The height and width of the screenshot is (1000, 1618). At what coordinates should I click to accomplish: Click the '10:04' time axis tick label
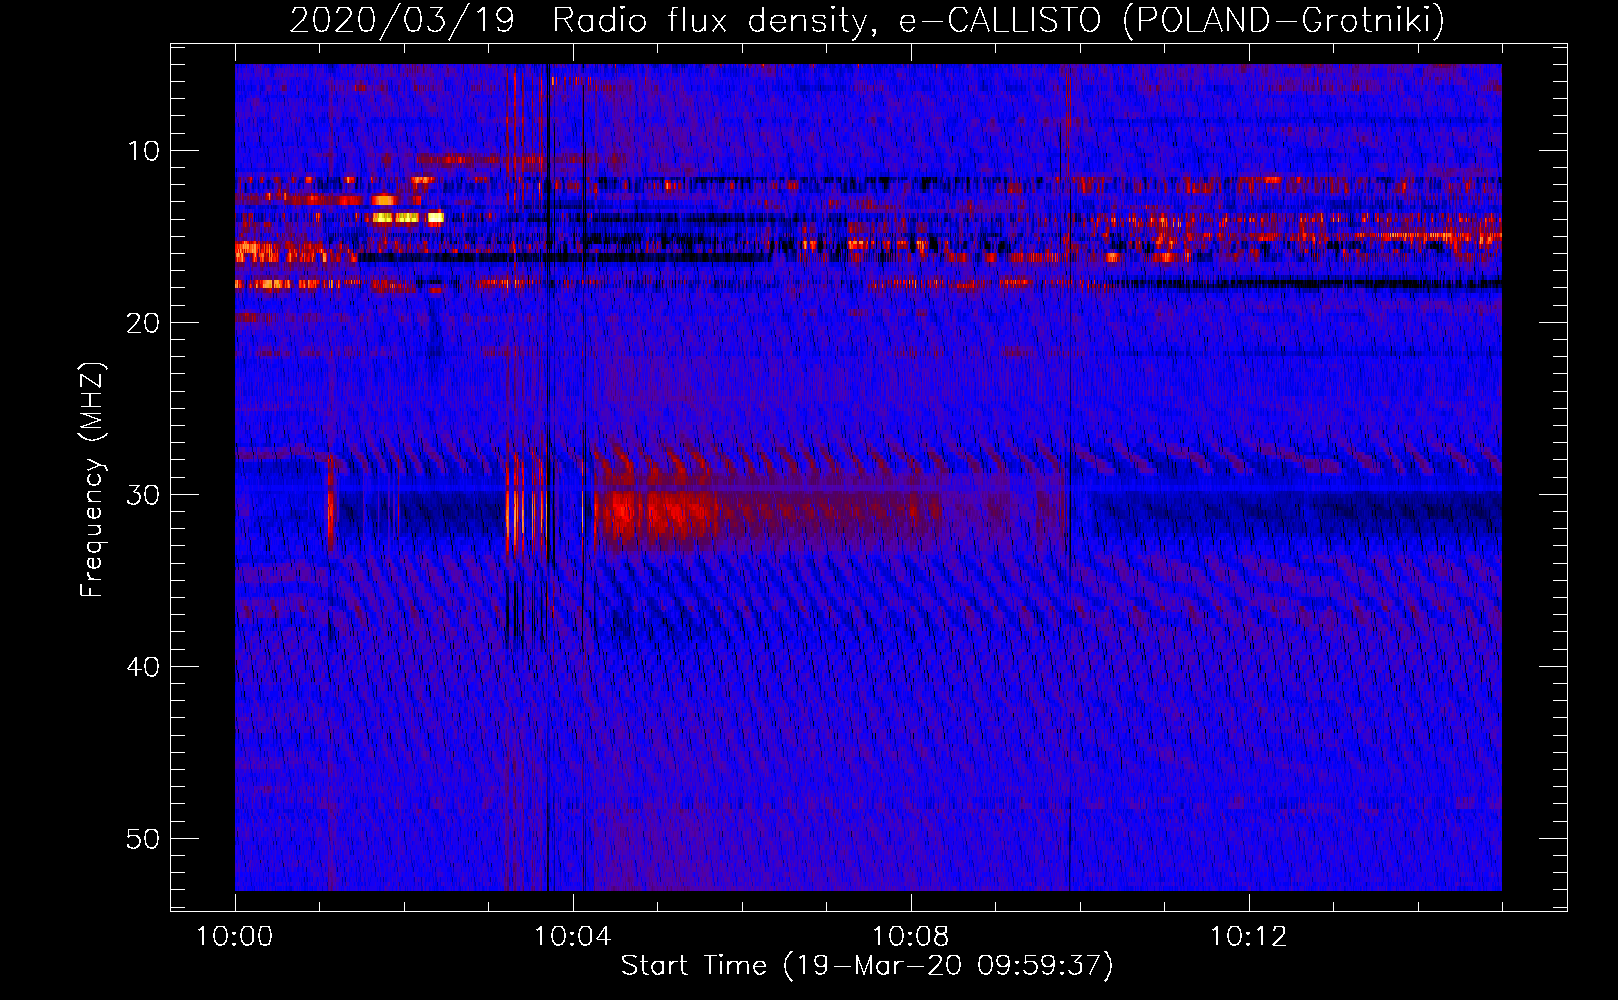[x=572, y=937]
